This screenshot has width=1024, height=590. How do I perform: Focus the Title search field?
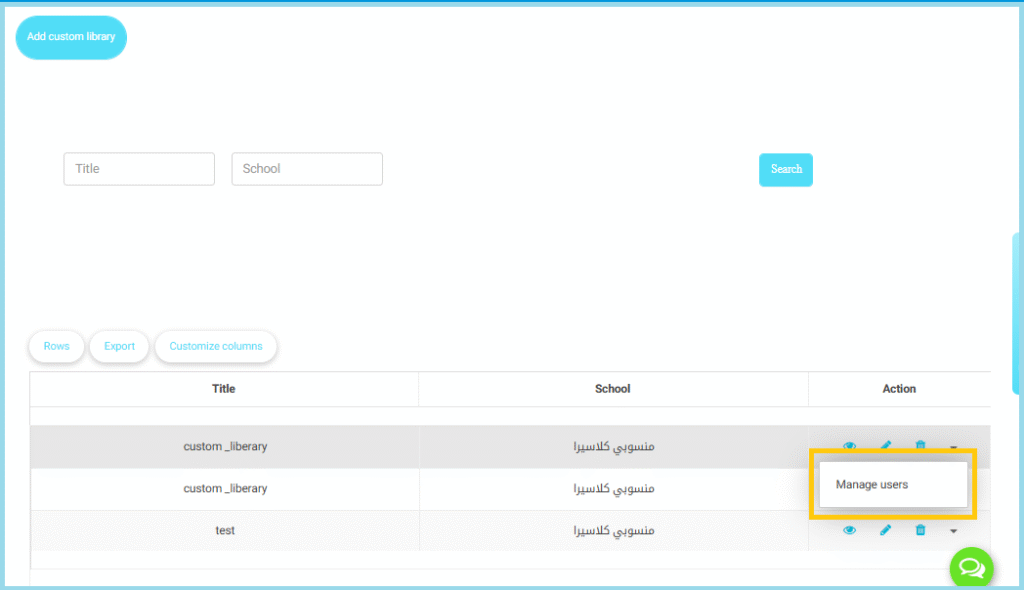click(139, 169)
